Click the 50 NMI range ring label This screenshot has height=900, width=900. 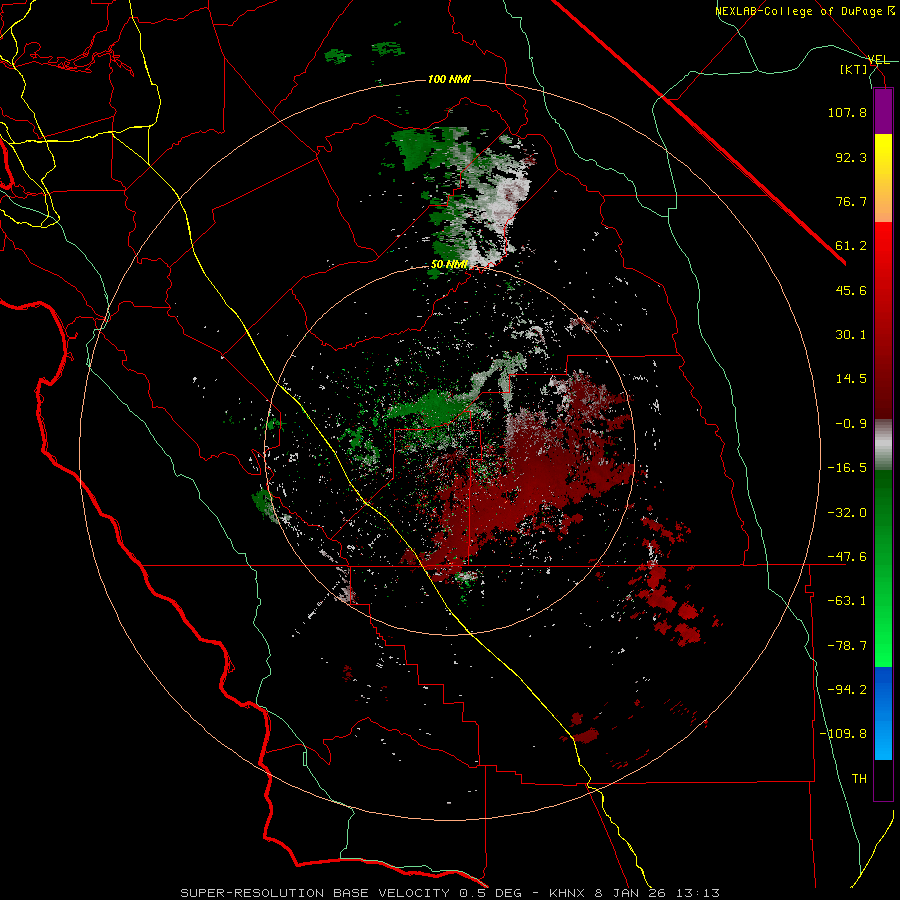tap(449, 265)
